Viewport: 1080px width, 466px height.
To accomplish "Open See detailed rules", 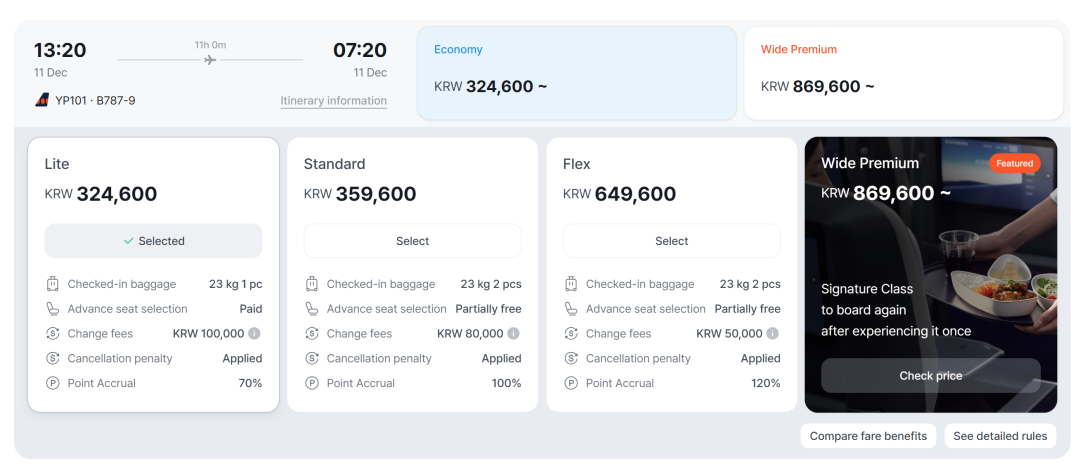I will coord(1000,436).
